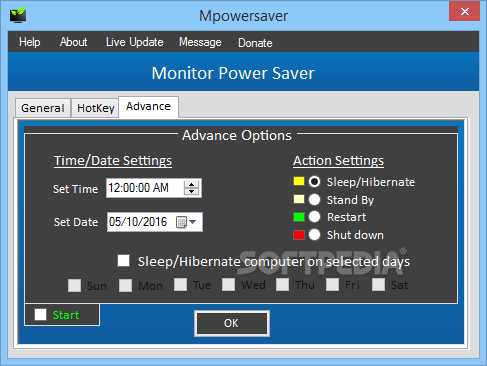487x366 pixels.
Task: Enable the Start checkbox
Action: click(x=41, y=314)
